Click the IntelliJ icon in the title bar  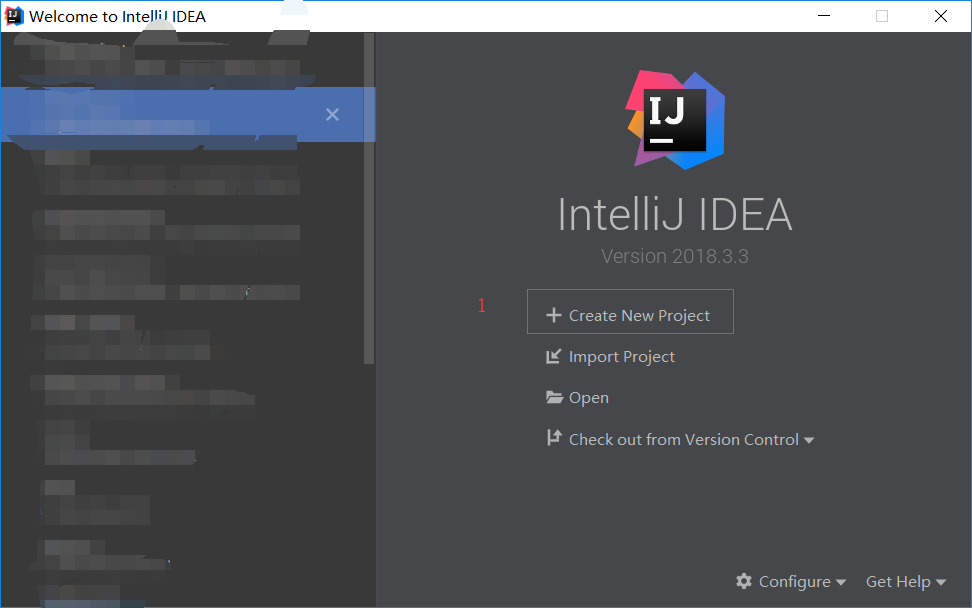[14, 16]
